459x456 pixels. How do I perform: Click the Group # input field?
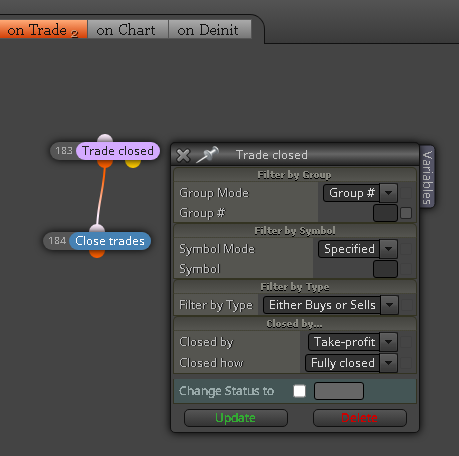pyautogui.click(x=385, y=213)
